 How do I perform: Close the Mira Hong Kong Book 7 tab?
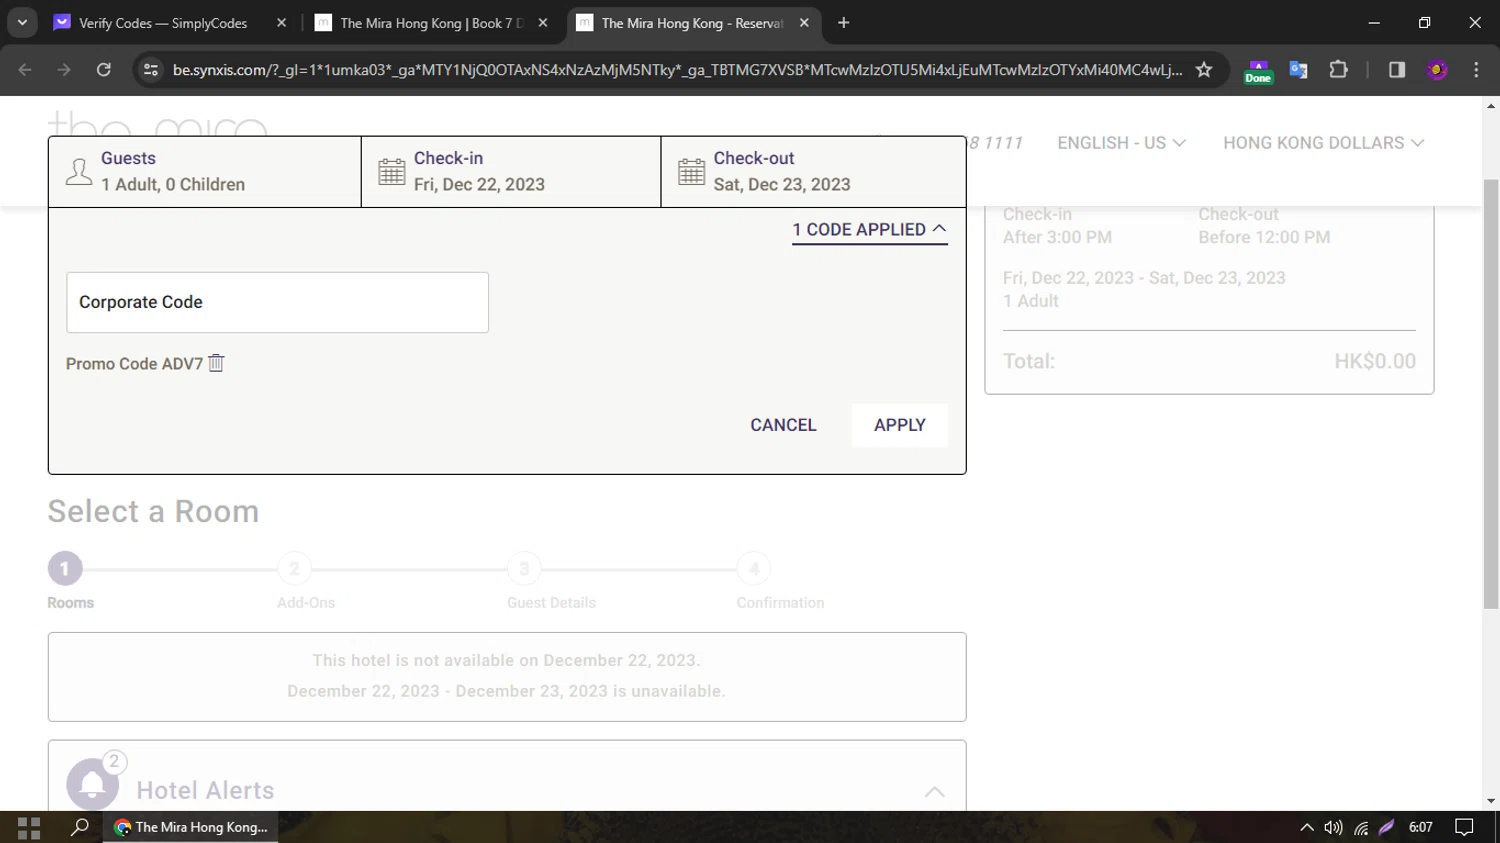coord(543,22)
